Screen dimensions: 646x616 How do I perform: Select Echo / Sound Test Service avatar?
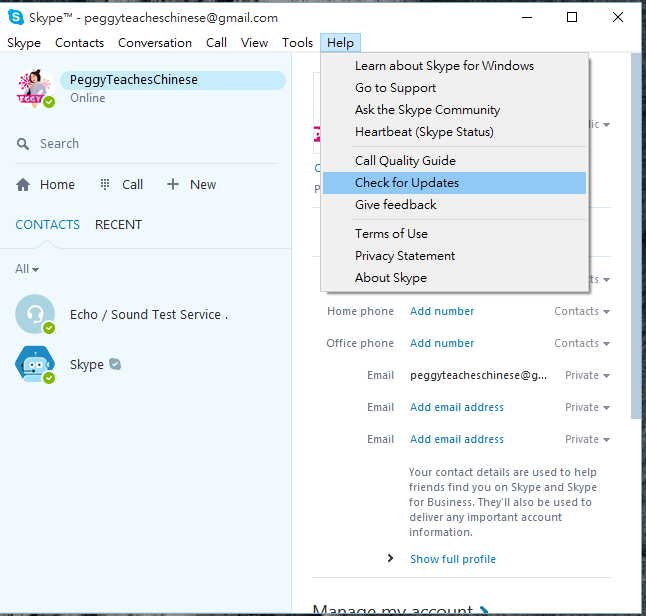(35, 314)
